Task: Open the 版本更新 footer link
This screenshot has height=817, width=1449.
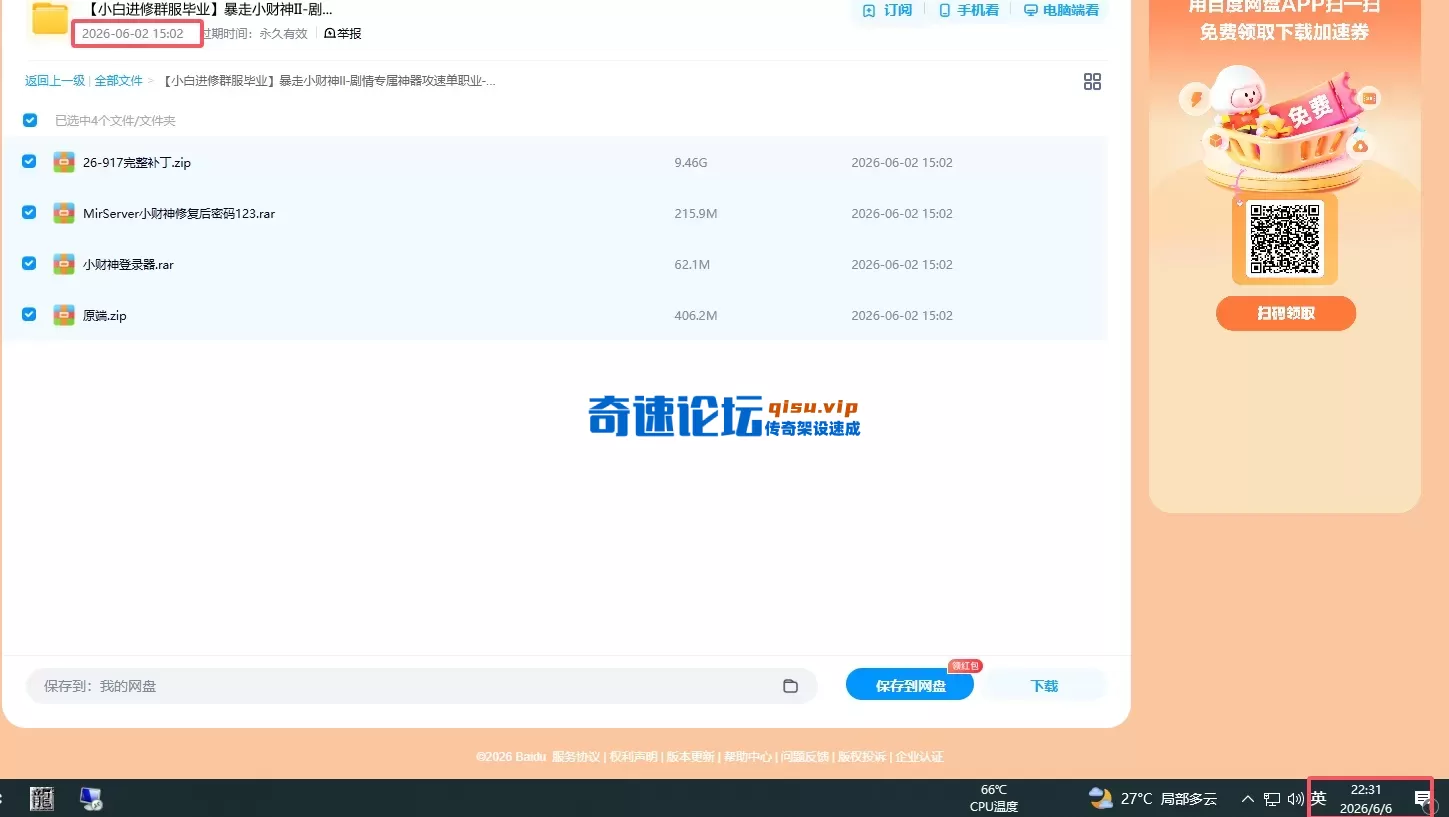Action: click(x=691, y=757)
